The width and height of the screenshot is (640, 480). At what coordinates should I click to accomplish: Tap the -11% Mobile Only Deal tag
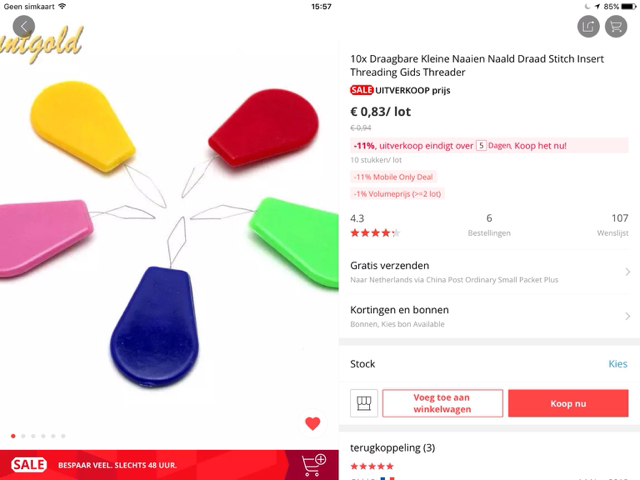click(393, 177)
